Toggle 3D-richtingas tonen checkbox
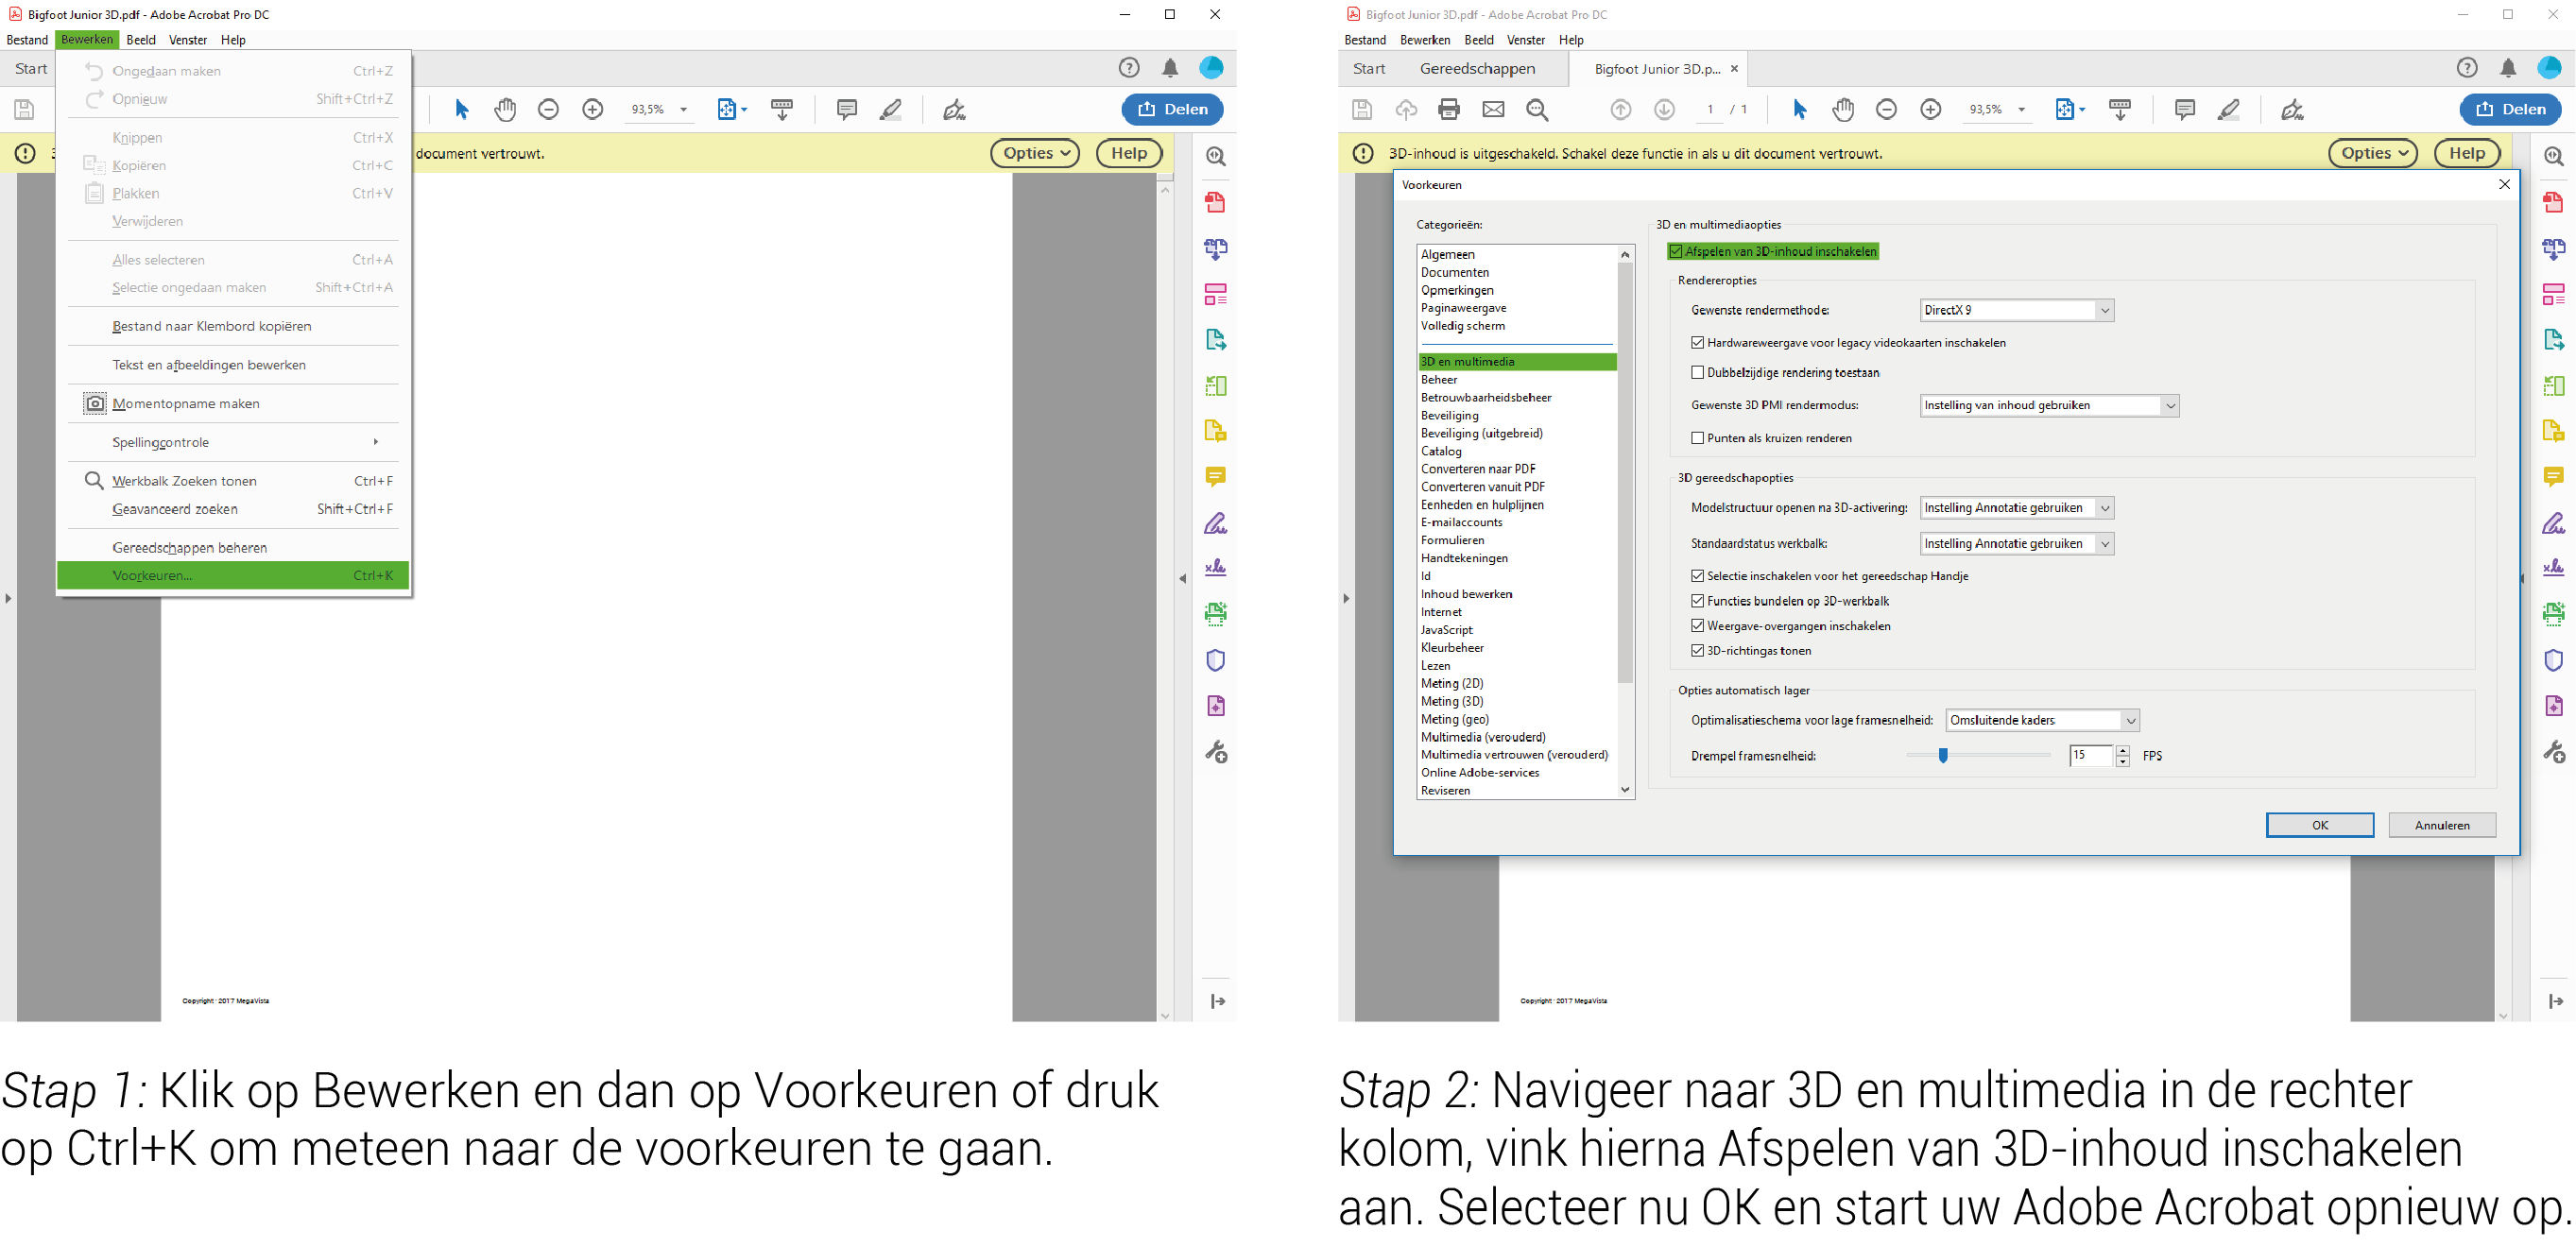Viewport: 2576px width, 1247px height. tap(1698, 651)
